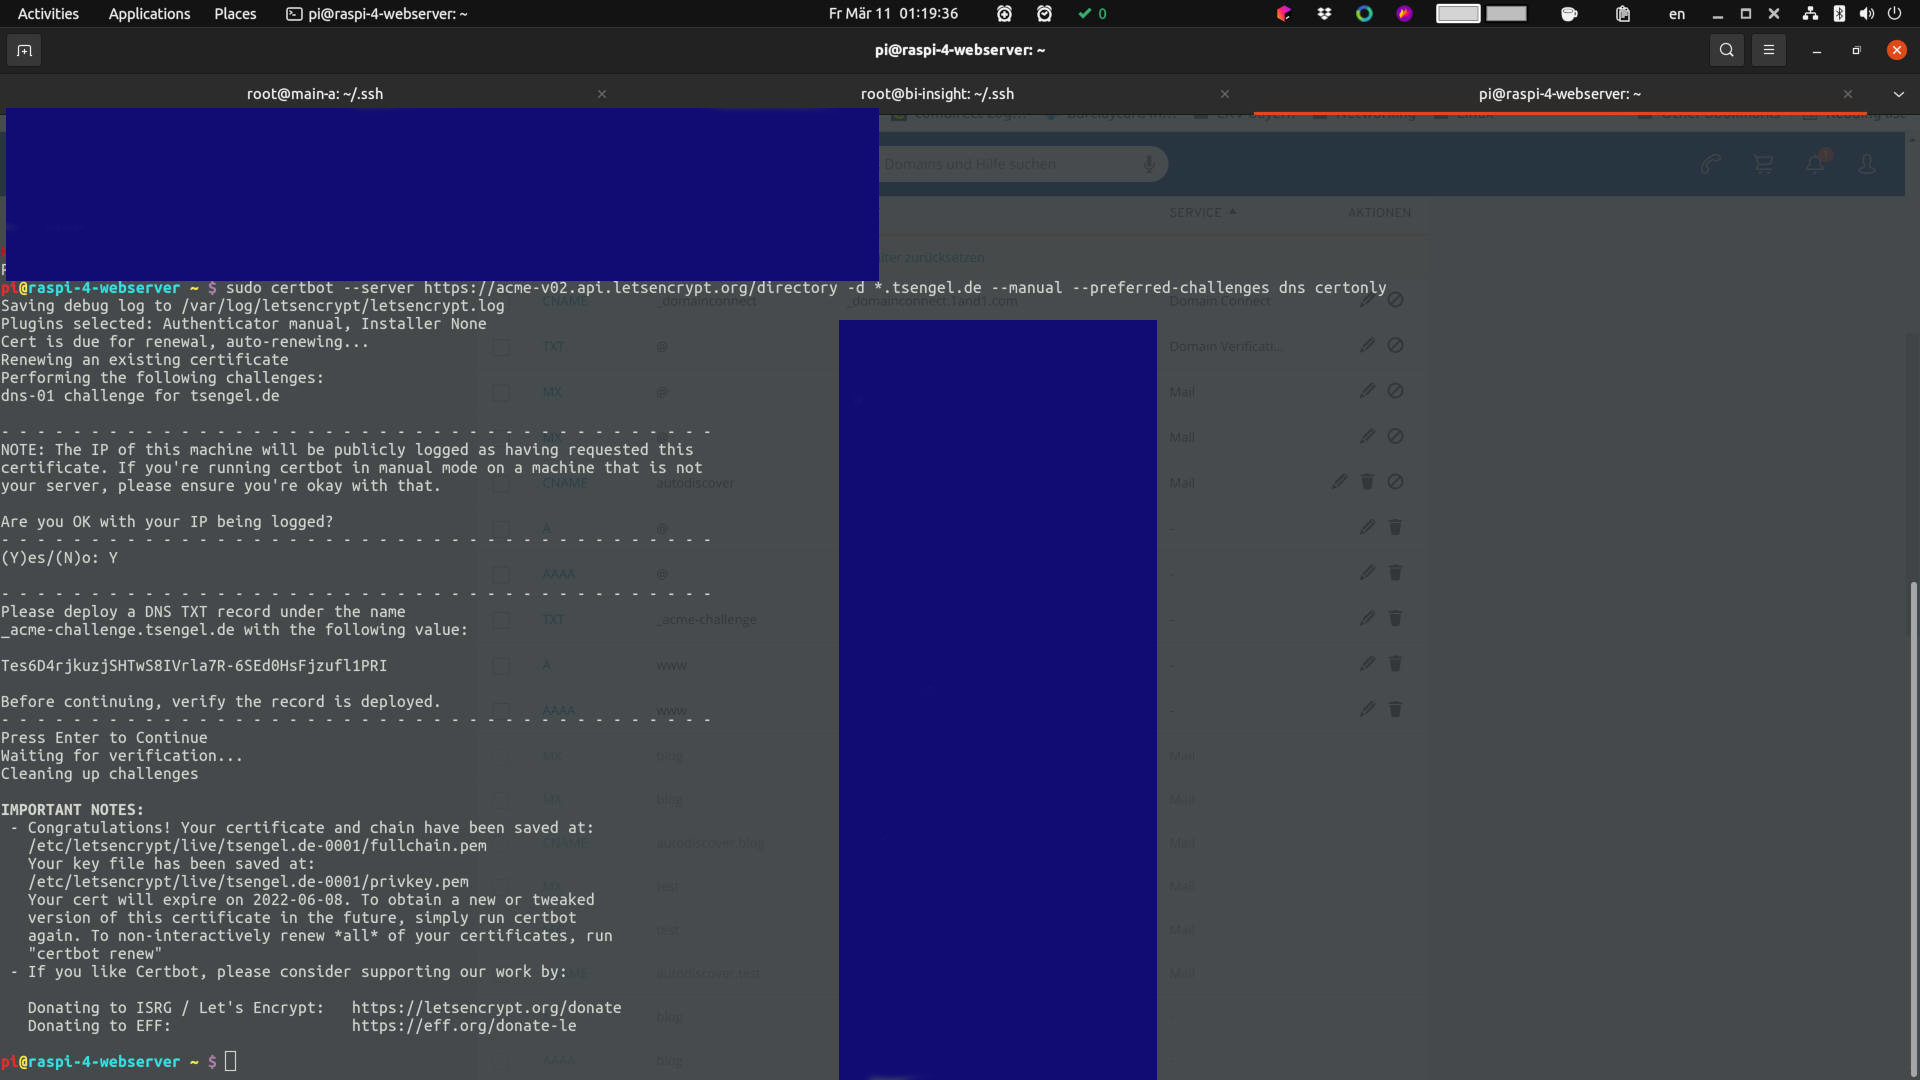Open the network connection status icon
1920x1080 pixels.
(1810, 13)
